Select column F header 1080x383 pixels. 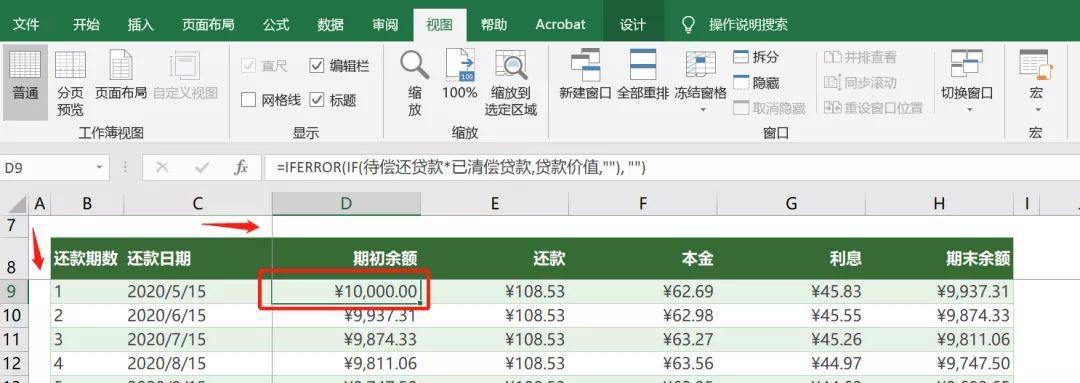pyautogui.click(x=643, y=203)
